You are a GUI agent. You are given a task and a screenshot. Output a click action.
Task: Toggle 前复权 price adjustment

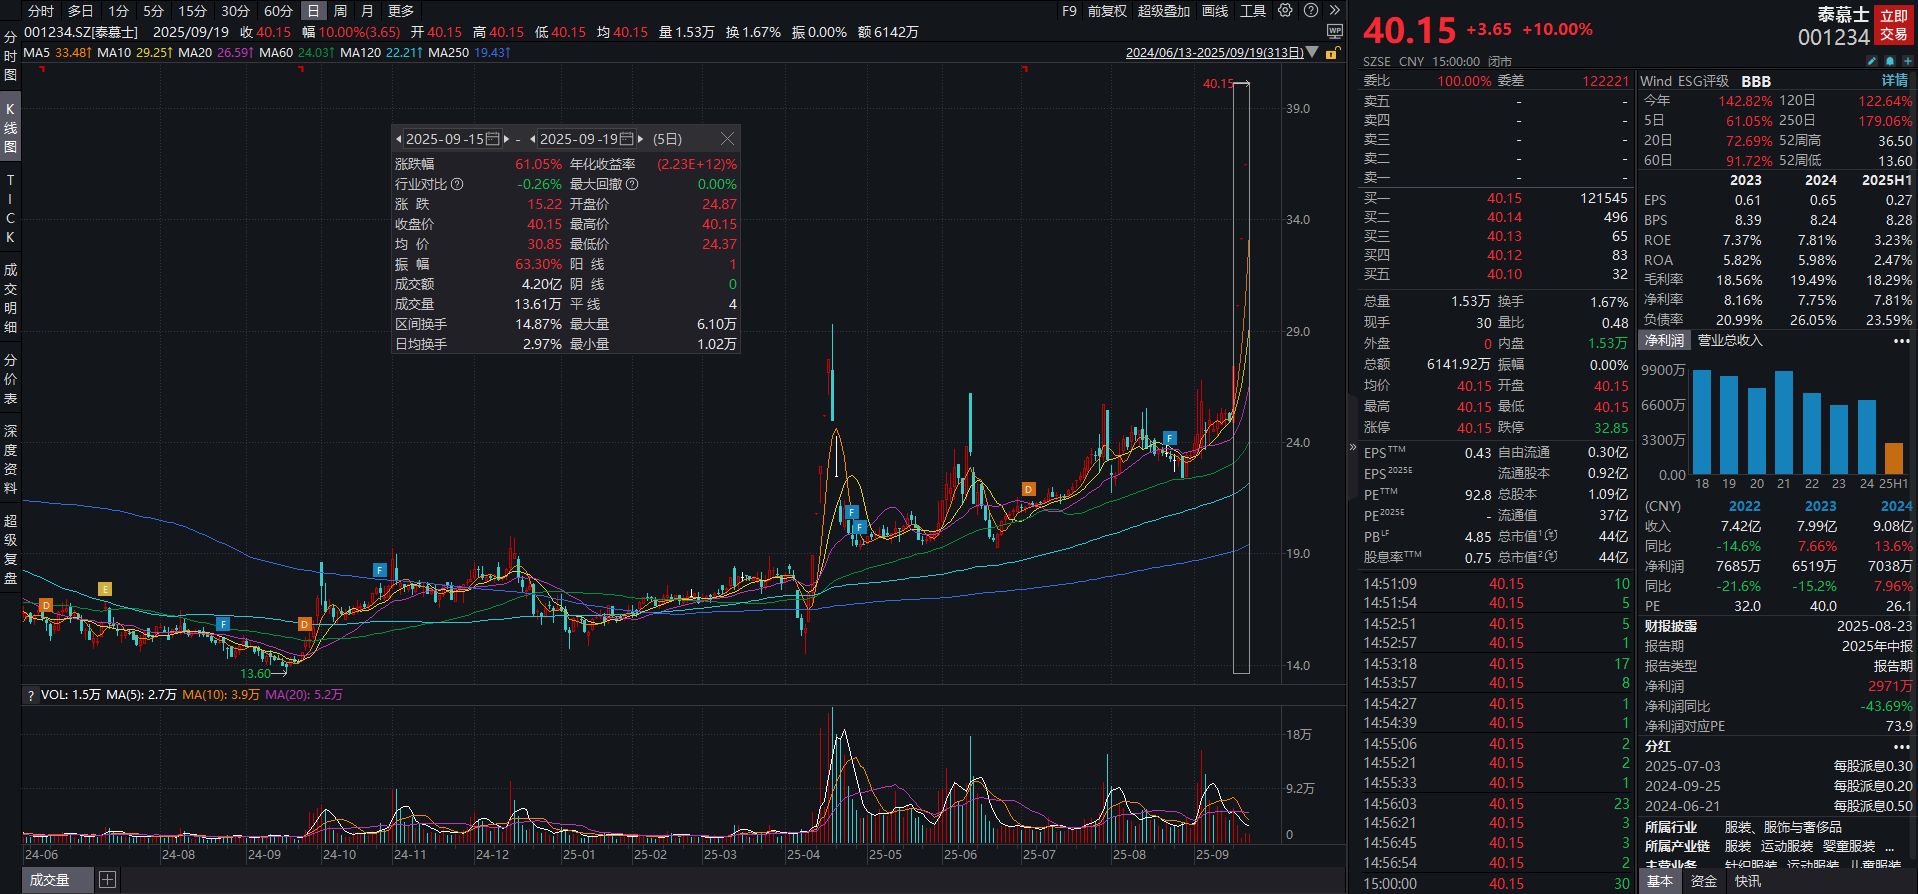click(x=1107, y=11)
